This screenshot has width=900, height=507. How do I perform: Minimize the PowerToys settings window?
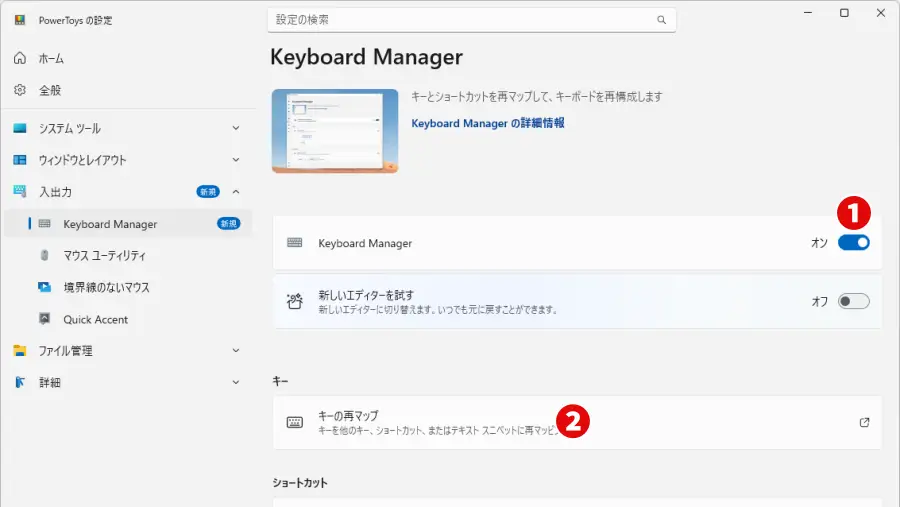click(808, 13)
